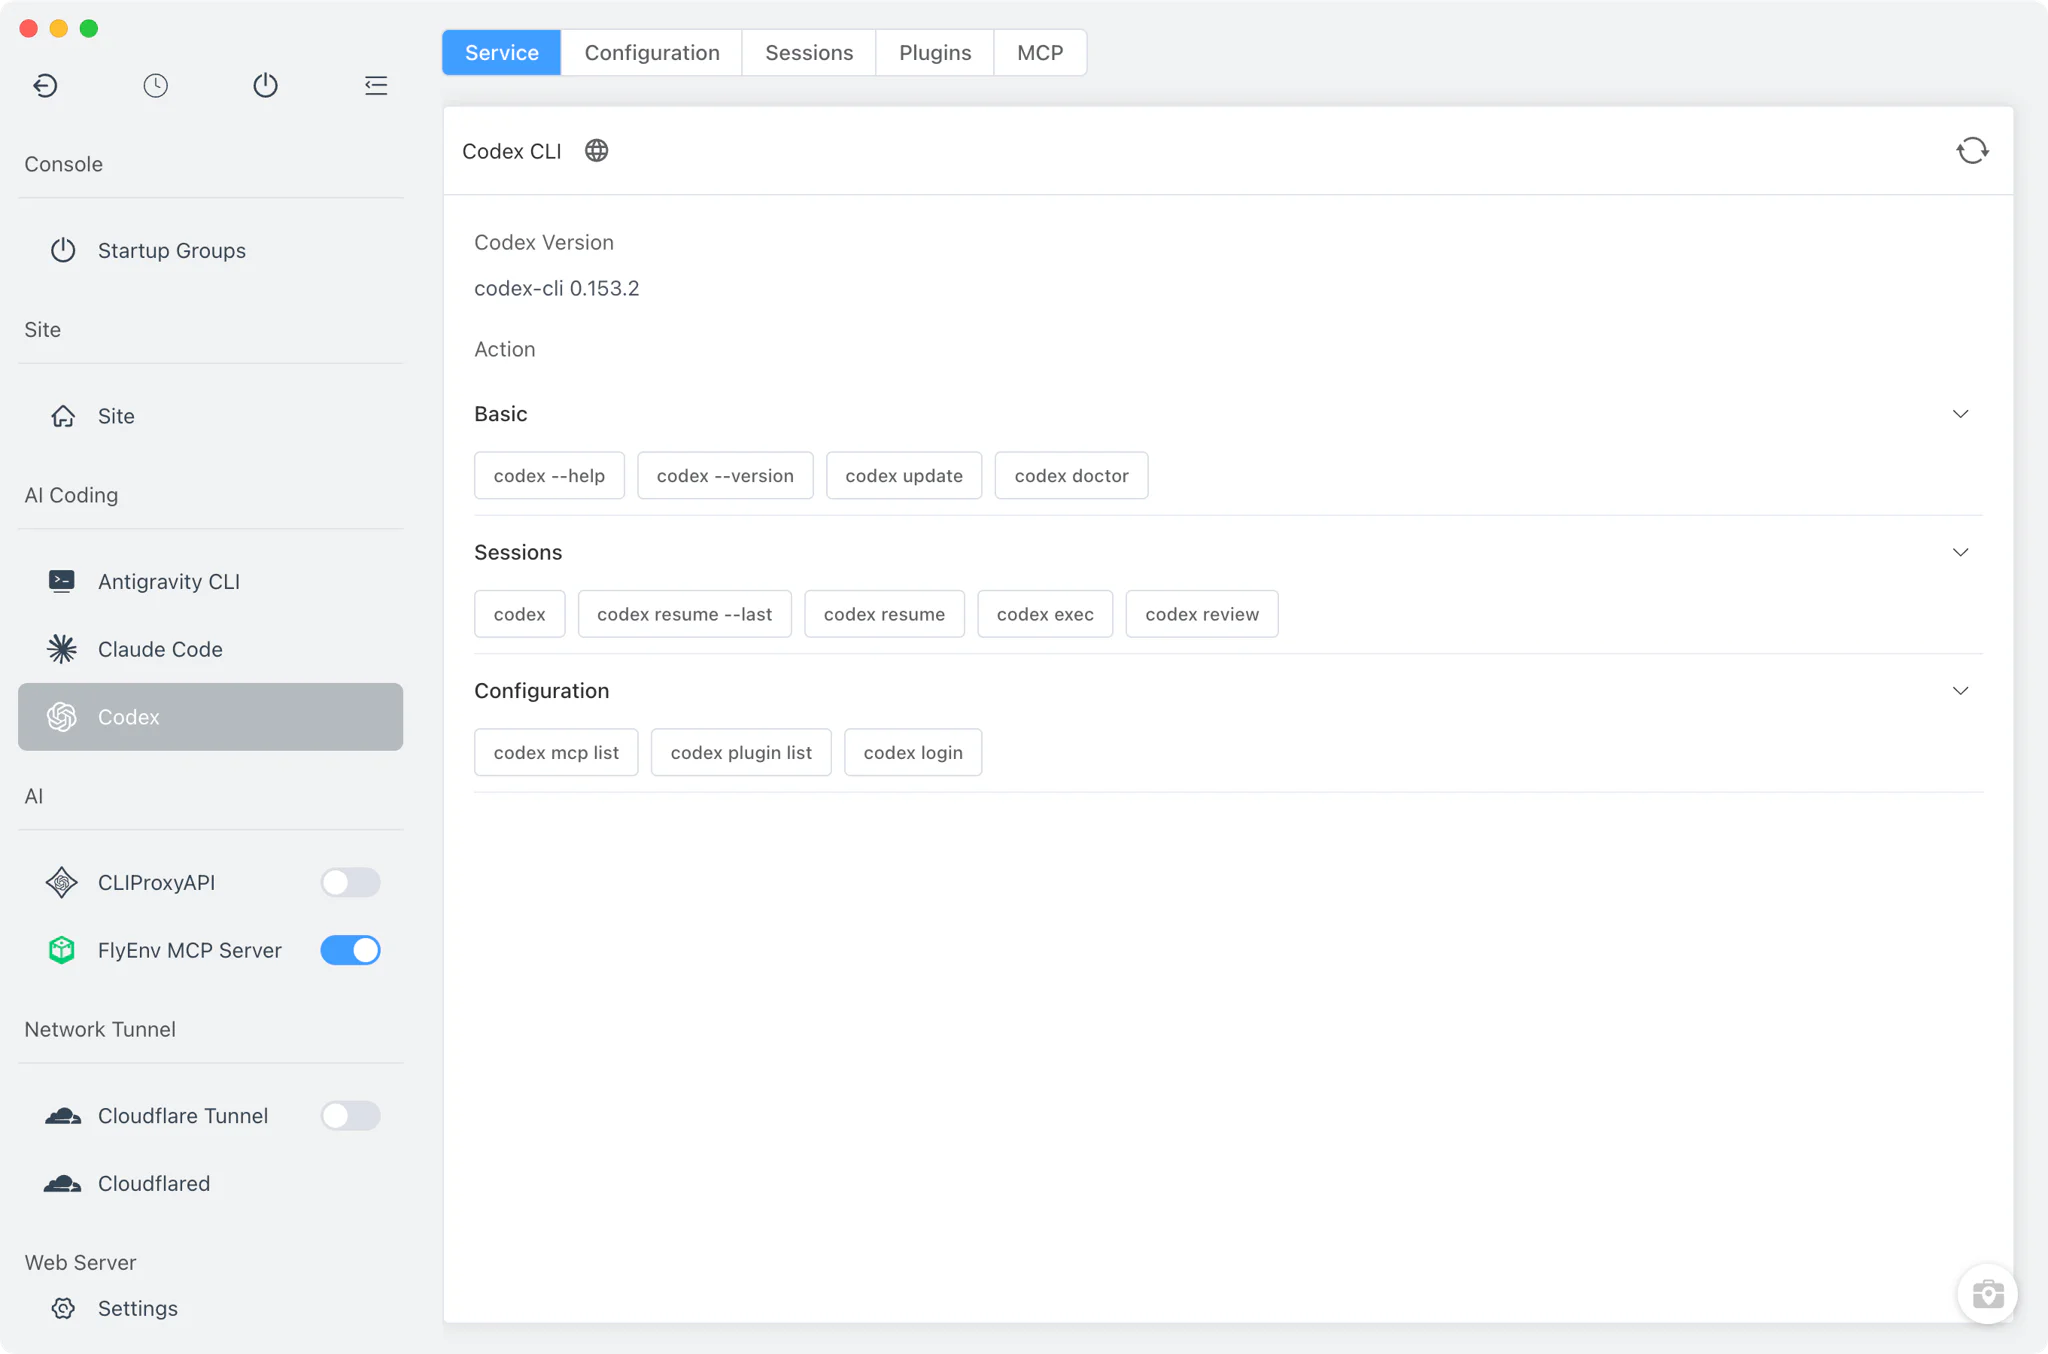Viewport: 2048px width, 1354px height.
Task: Collapse the Sessions actions section
Action: (x=1960, y=552)
